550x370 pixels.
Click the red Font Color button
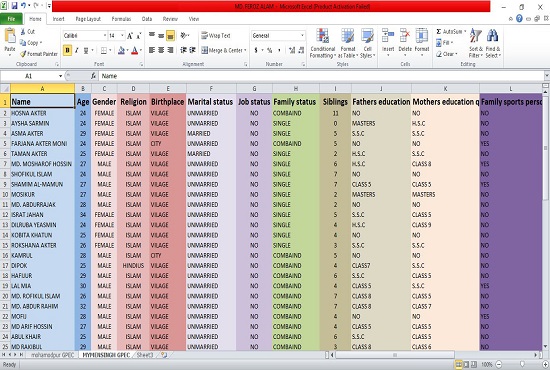coord(135,51)
